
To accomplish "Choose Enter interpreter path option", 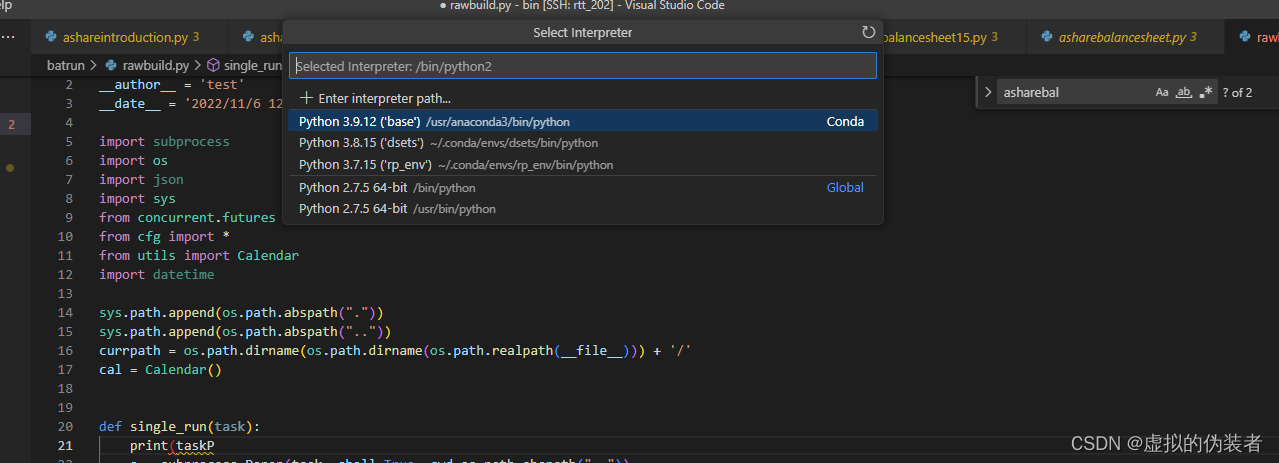I will (583, 98).
